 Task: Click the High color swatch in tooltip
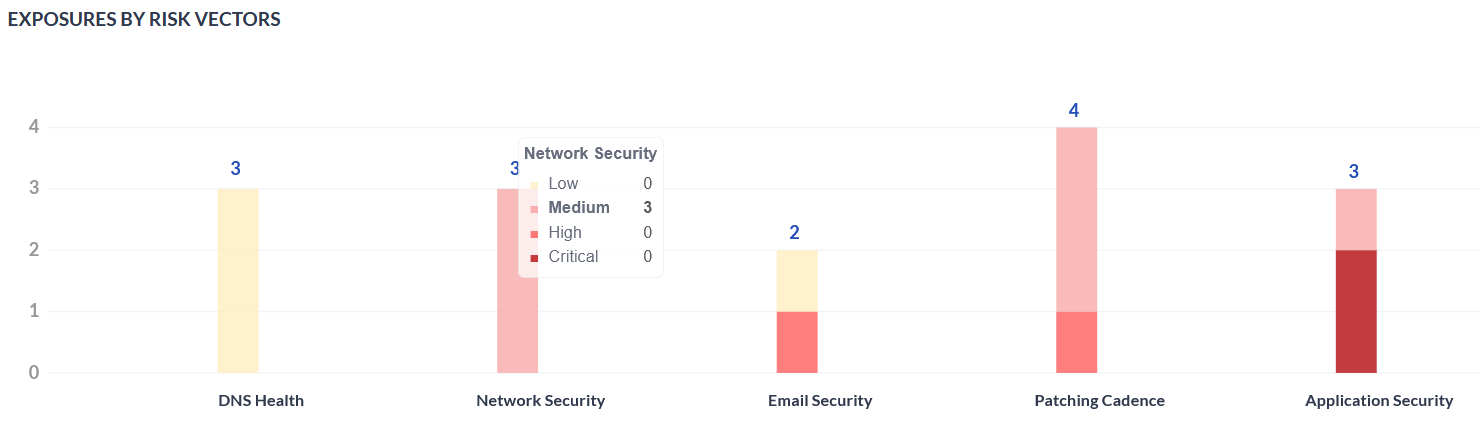[x=534, y=234]
